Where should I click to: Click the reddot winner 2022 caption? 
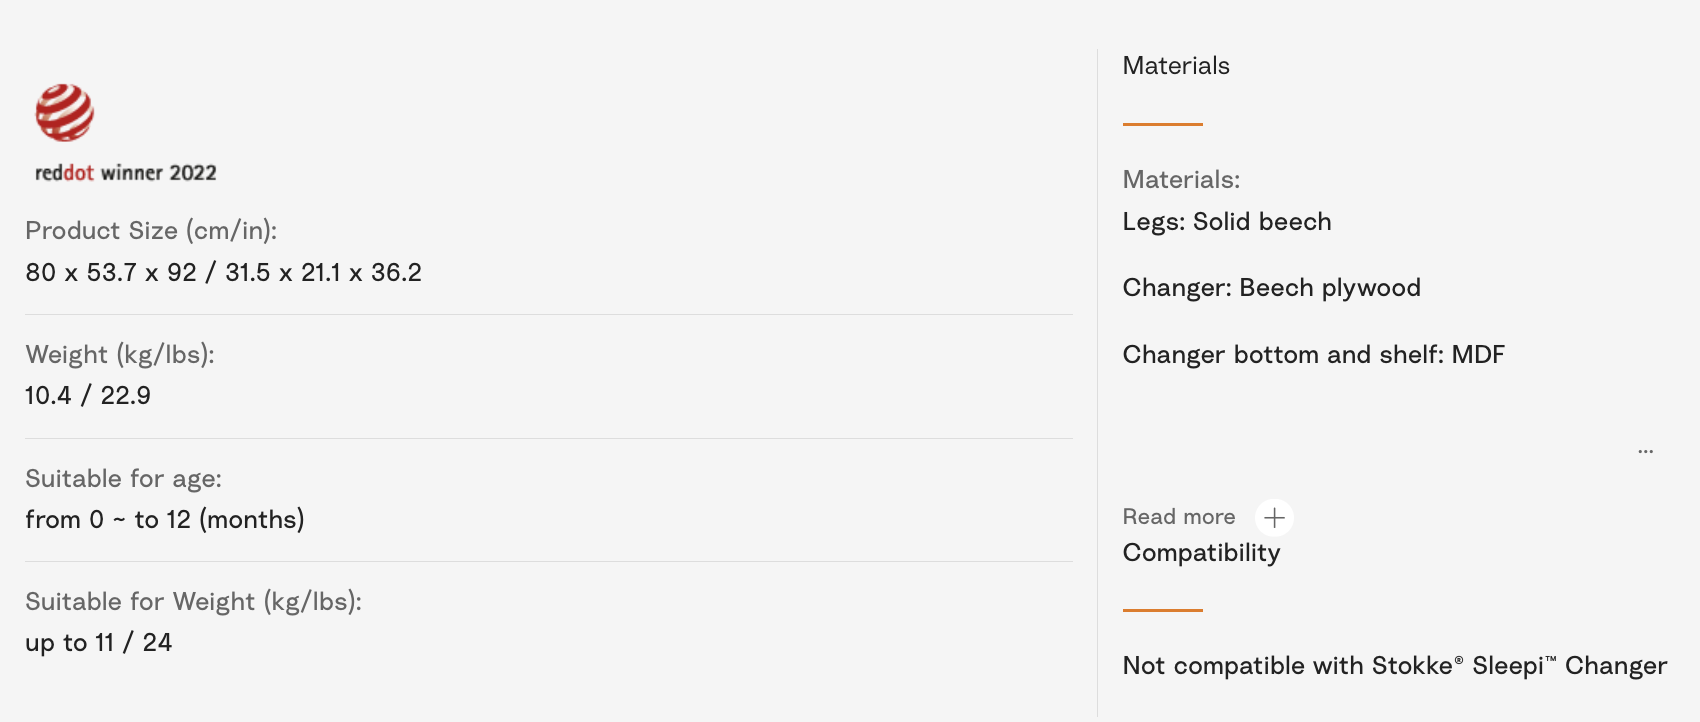point(126,173)
